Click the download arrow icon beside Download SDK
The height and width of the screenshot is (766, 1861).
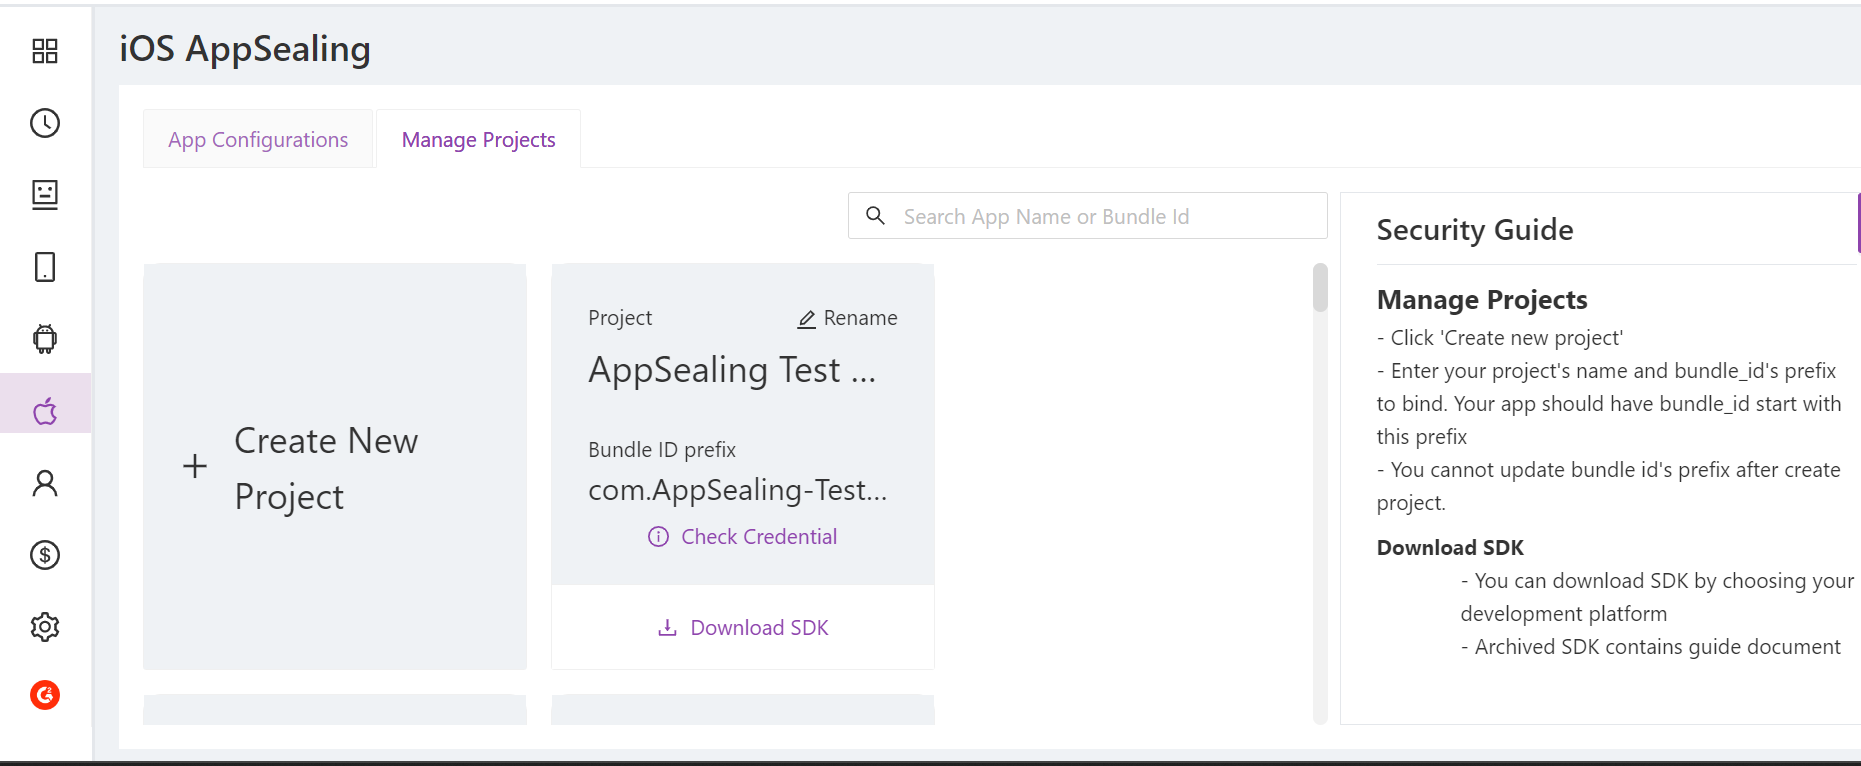(667, 628)
